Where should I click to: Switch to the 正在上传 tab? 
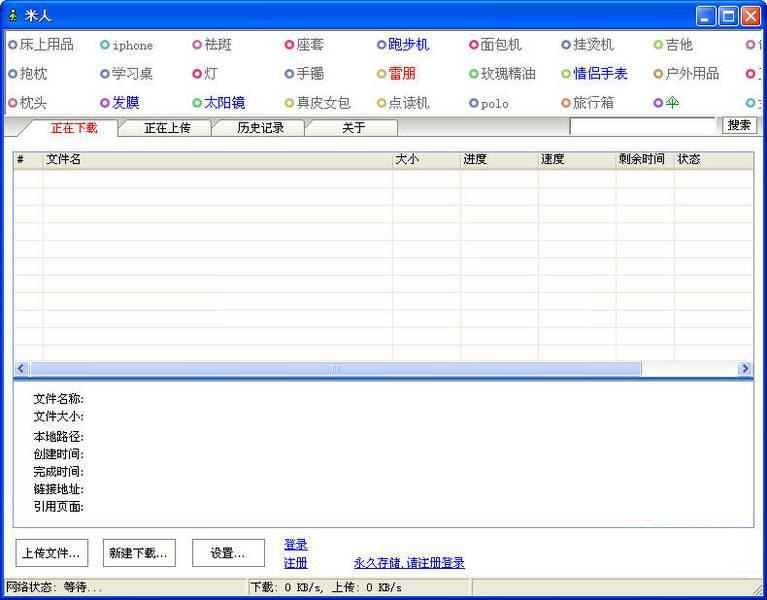tap(167, 128)
